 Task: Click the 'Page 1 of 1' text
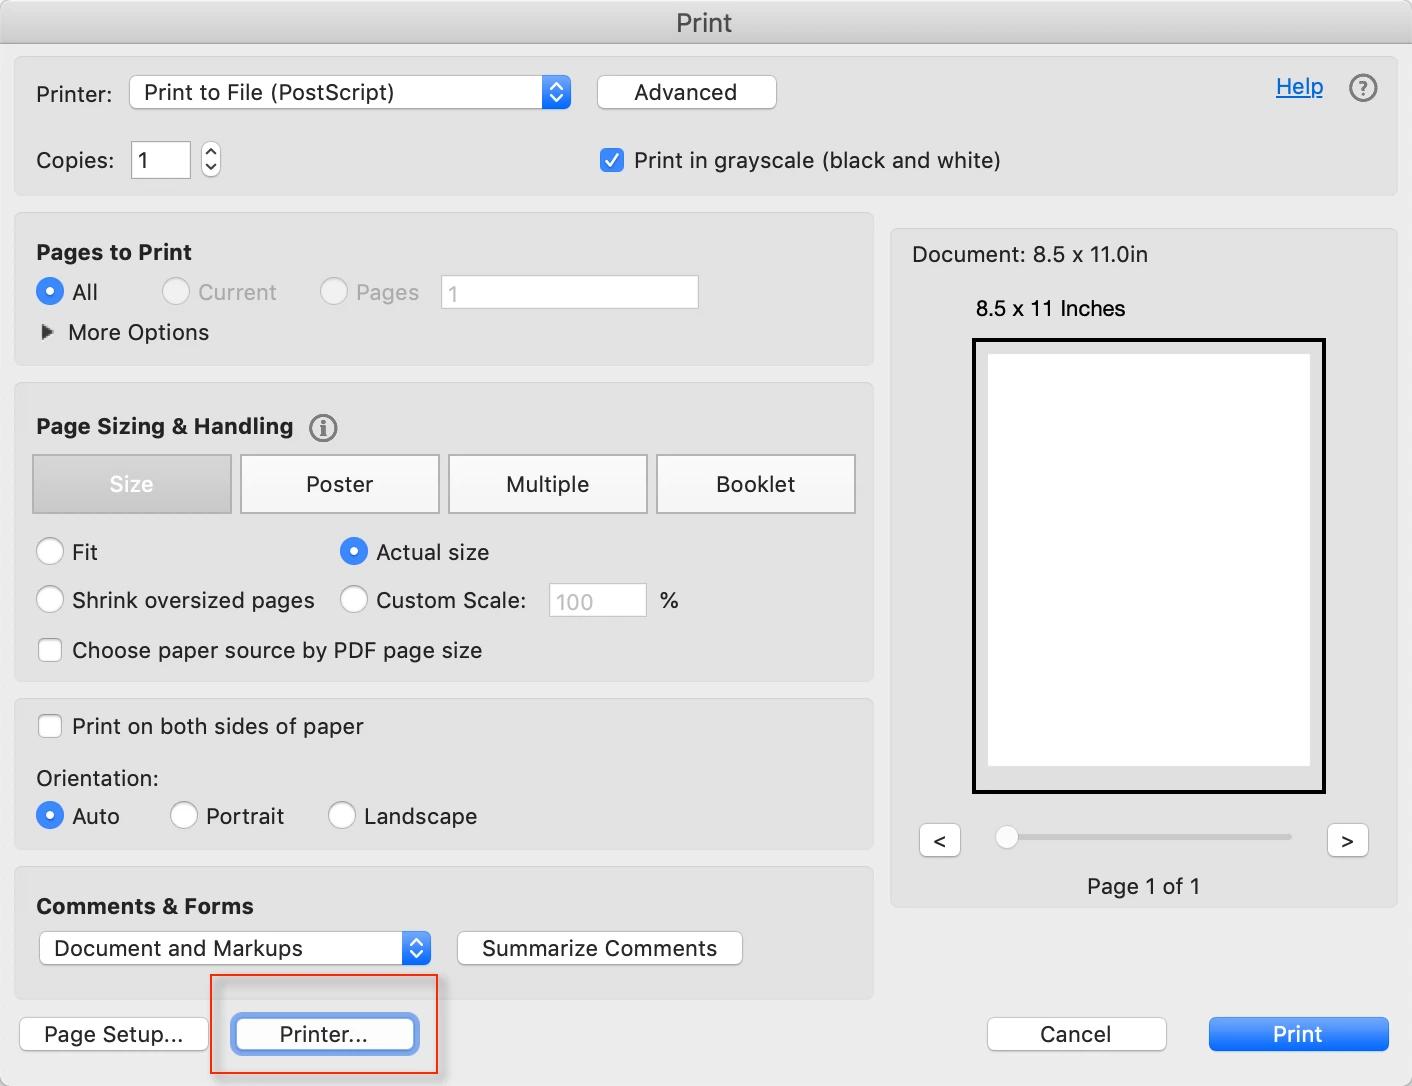coord(1143,886)
